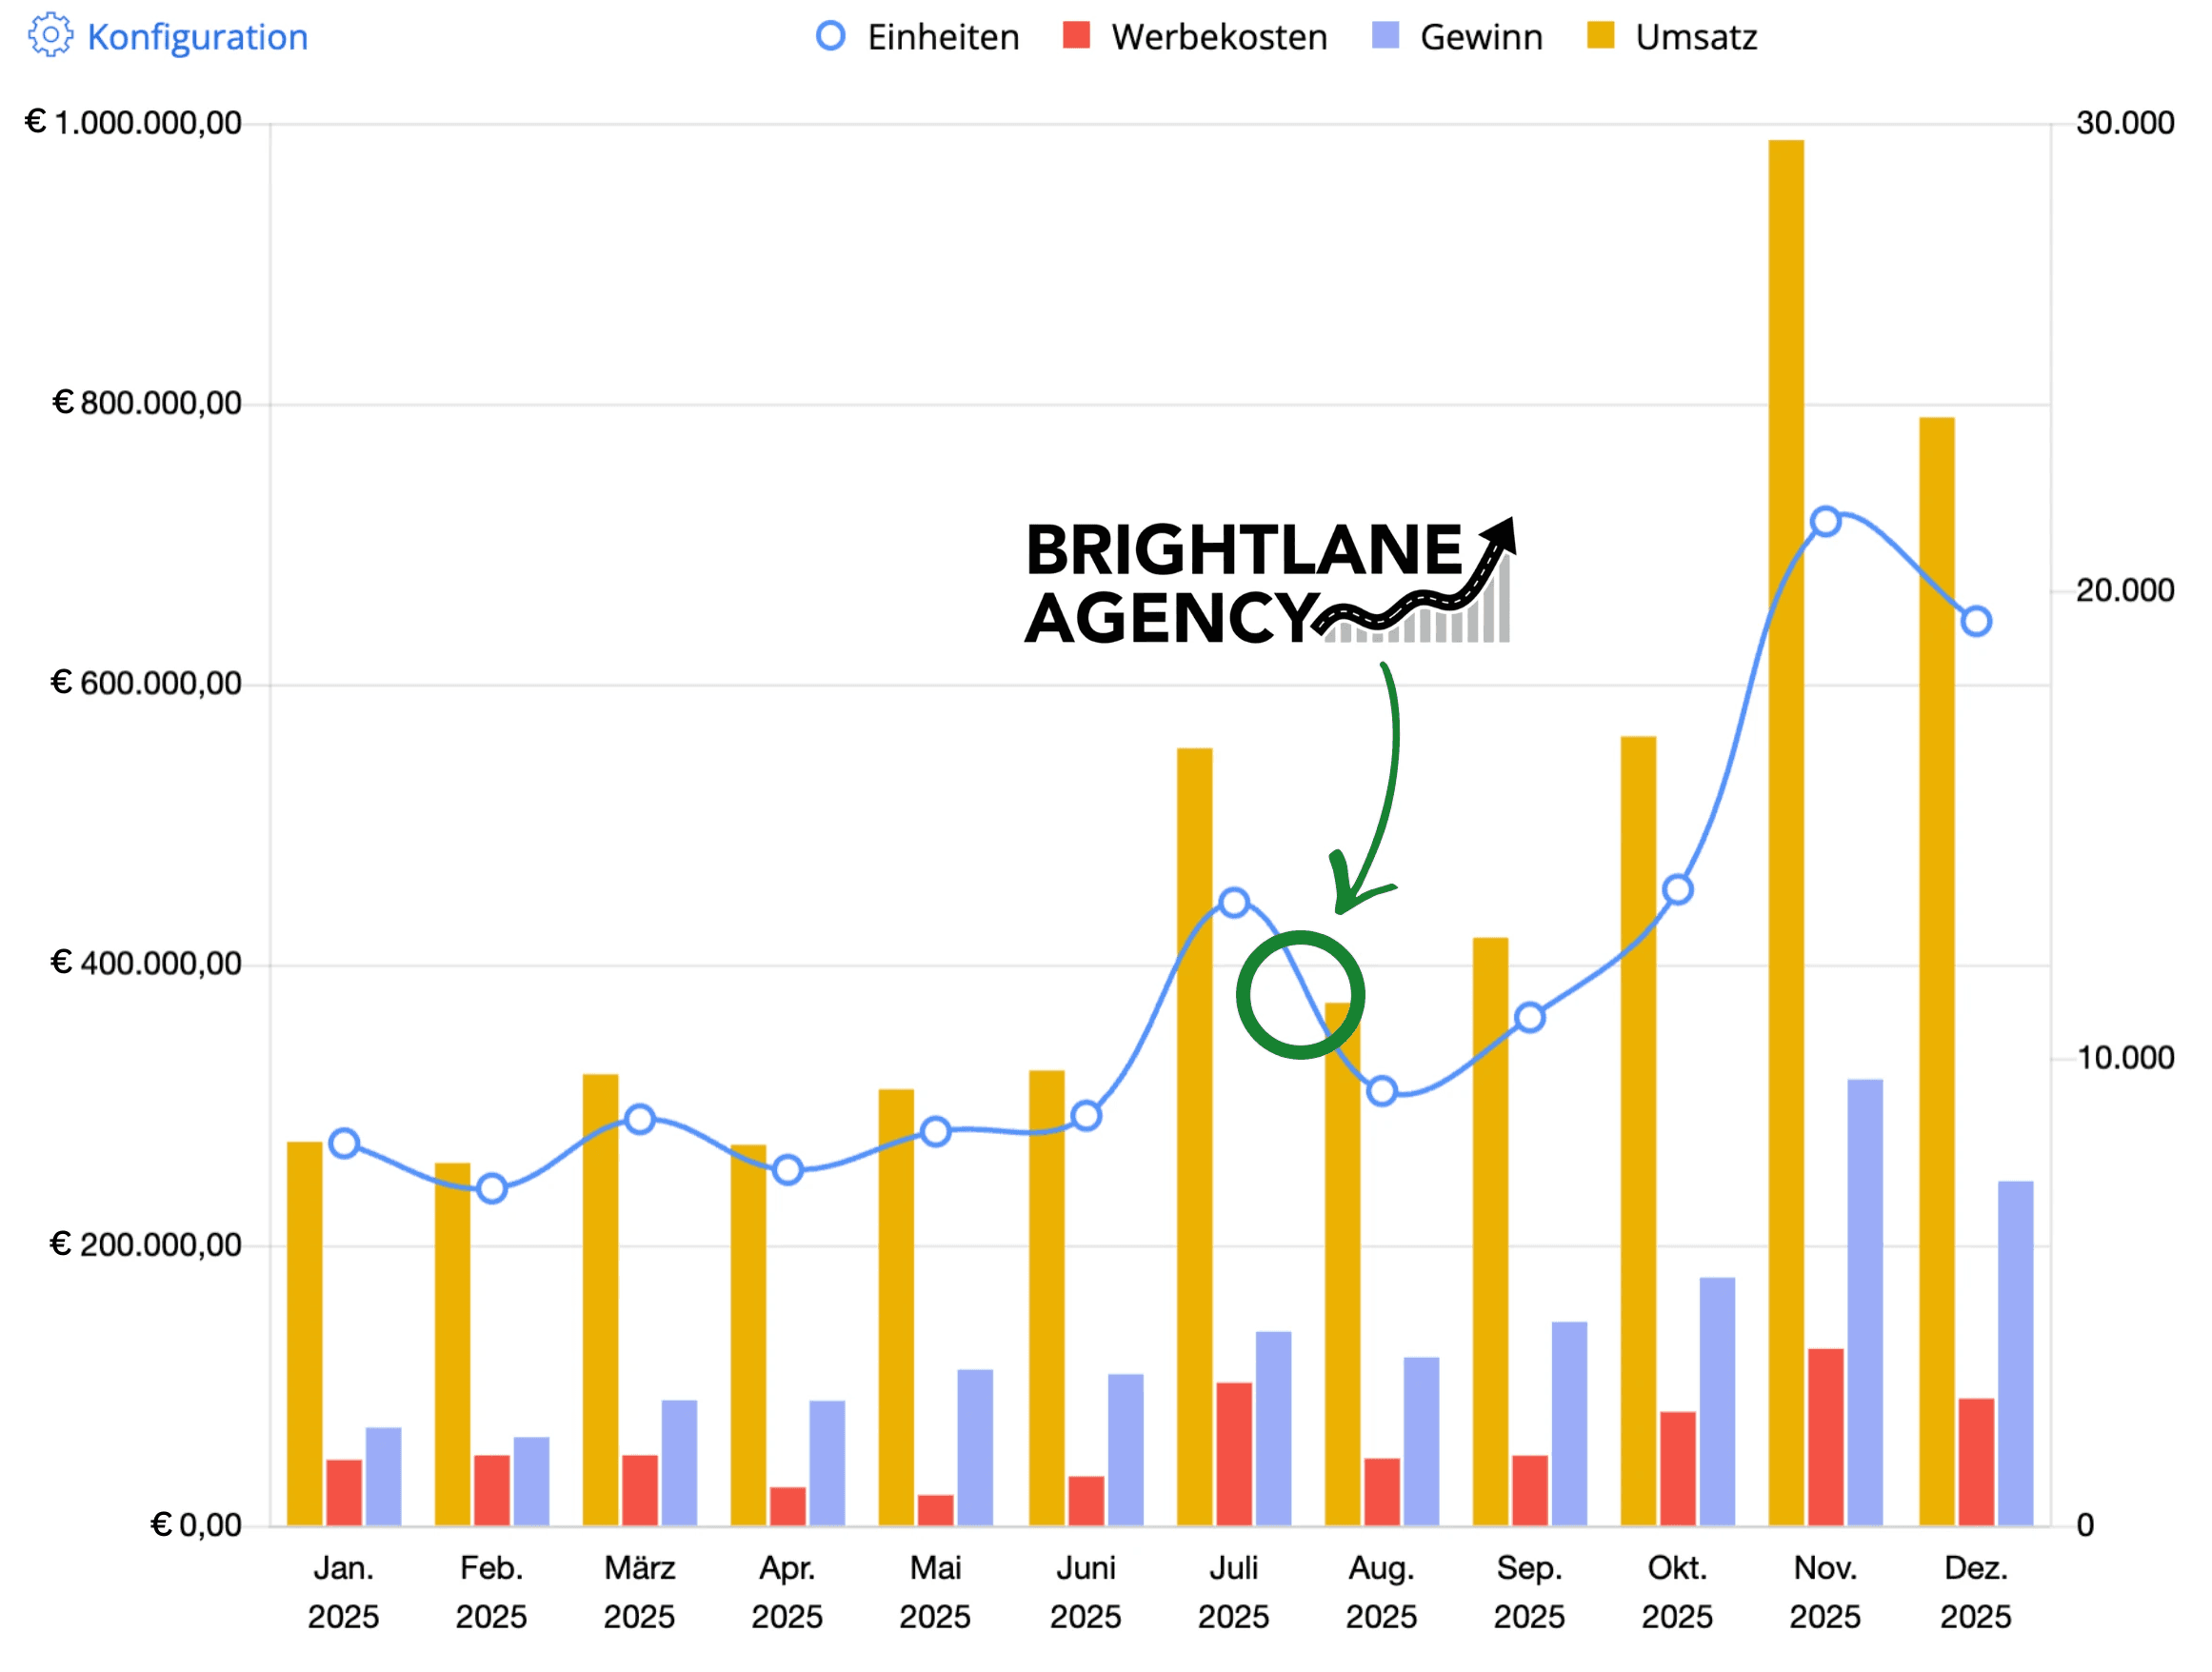Click the Dez. 2025 blue Gewinn bar
2212x1672 pixels.
pyautogui.click(x=2015, y=1352)
